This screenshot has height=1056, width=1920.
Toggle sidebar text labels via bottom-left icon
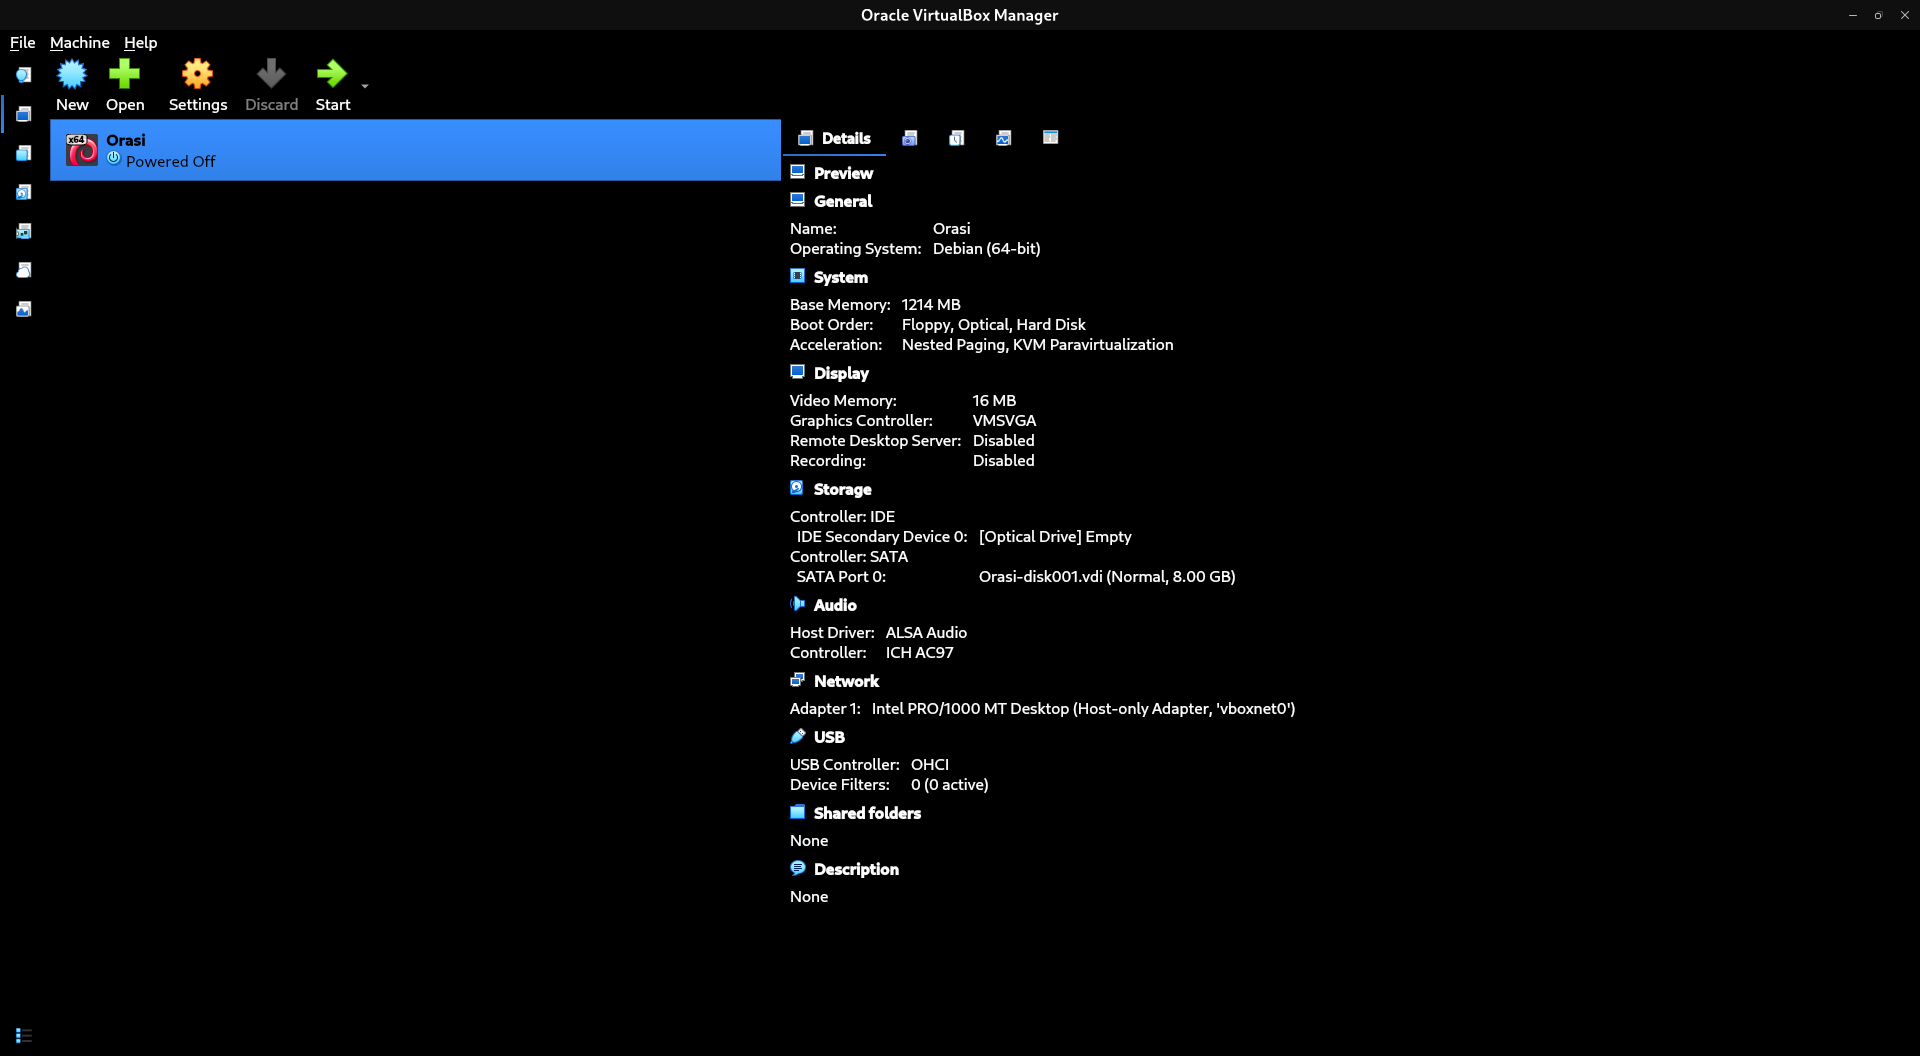click(24, 1035)
